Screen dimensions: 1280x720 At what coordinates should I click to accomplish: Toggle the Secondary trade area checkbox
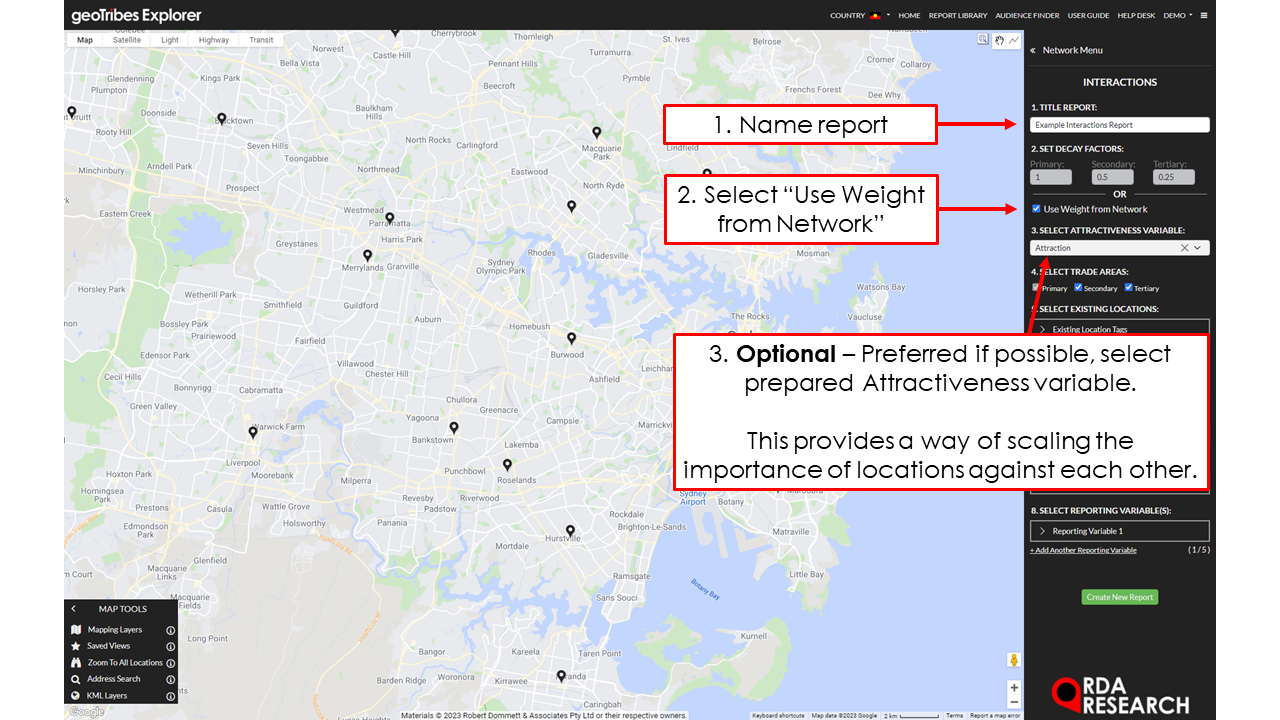(1078, 288)
